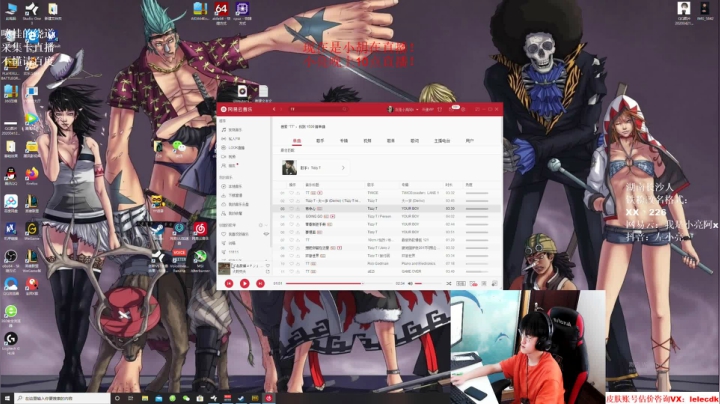Download the TT song by TWICE
720x404 pixels.
coord(298,193)
